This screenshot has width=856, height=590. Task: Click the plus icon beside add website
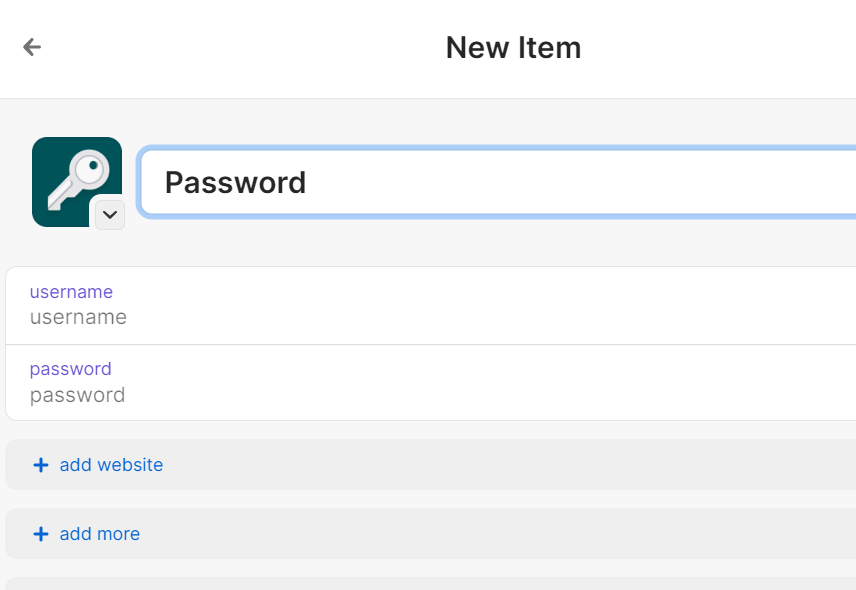(41, 465)
